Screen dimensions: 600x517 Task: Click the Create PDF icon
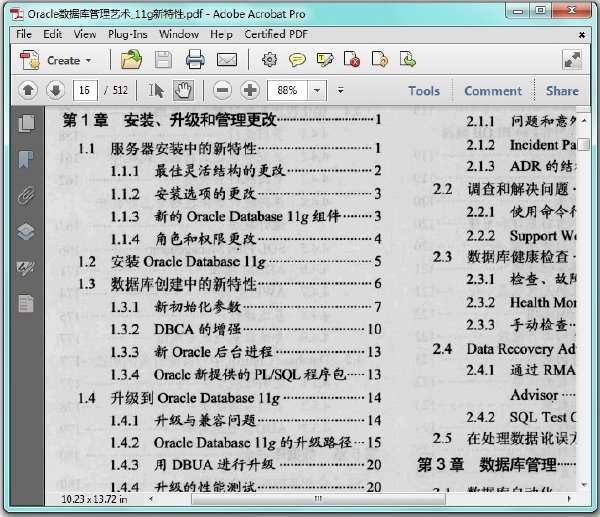tap(30, 60)
